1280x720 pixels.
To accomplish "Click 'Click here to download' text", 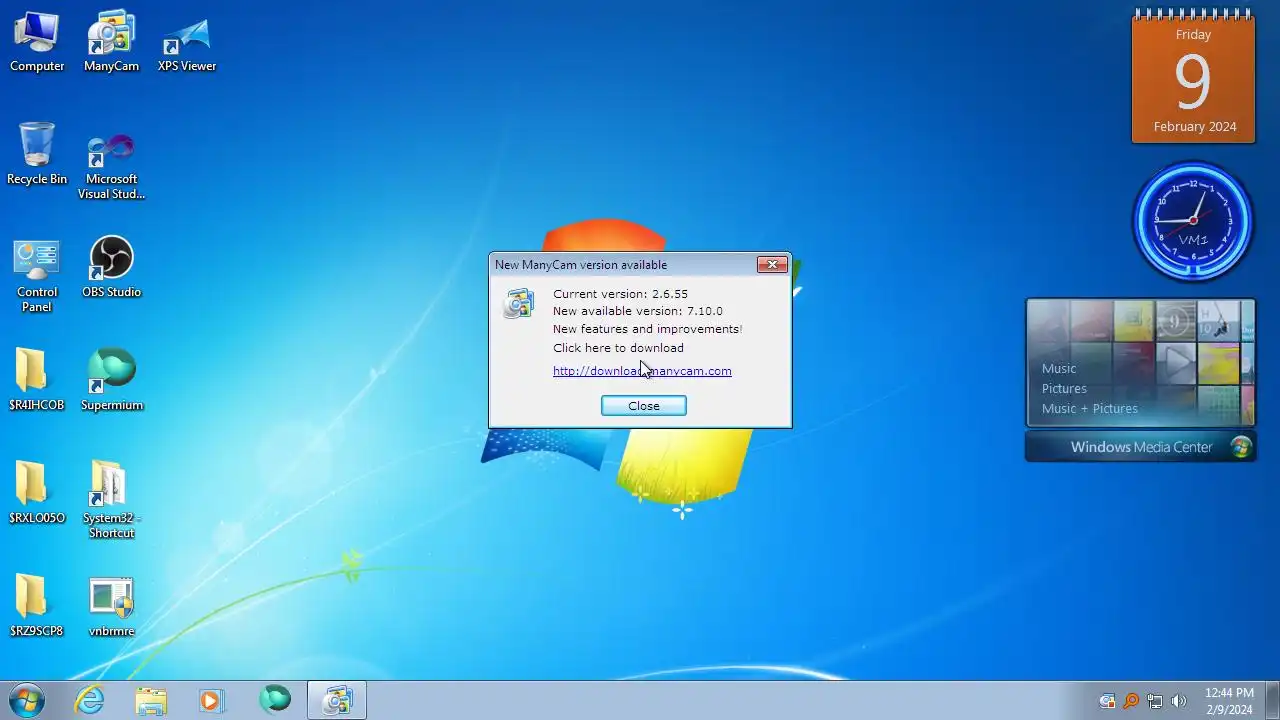I will 618,348.
